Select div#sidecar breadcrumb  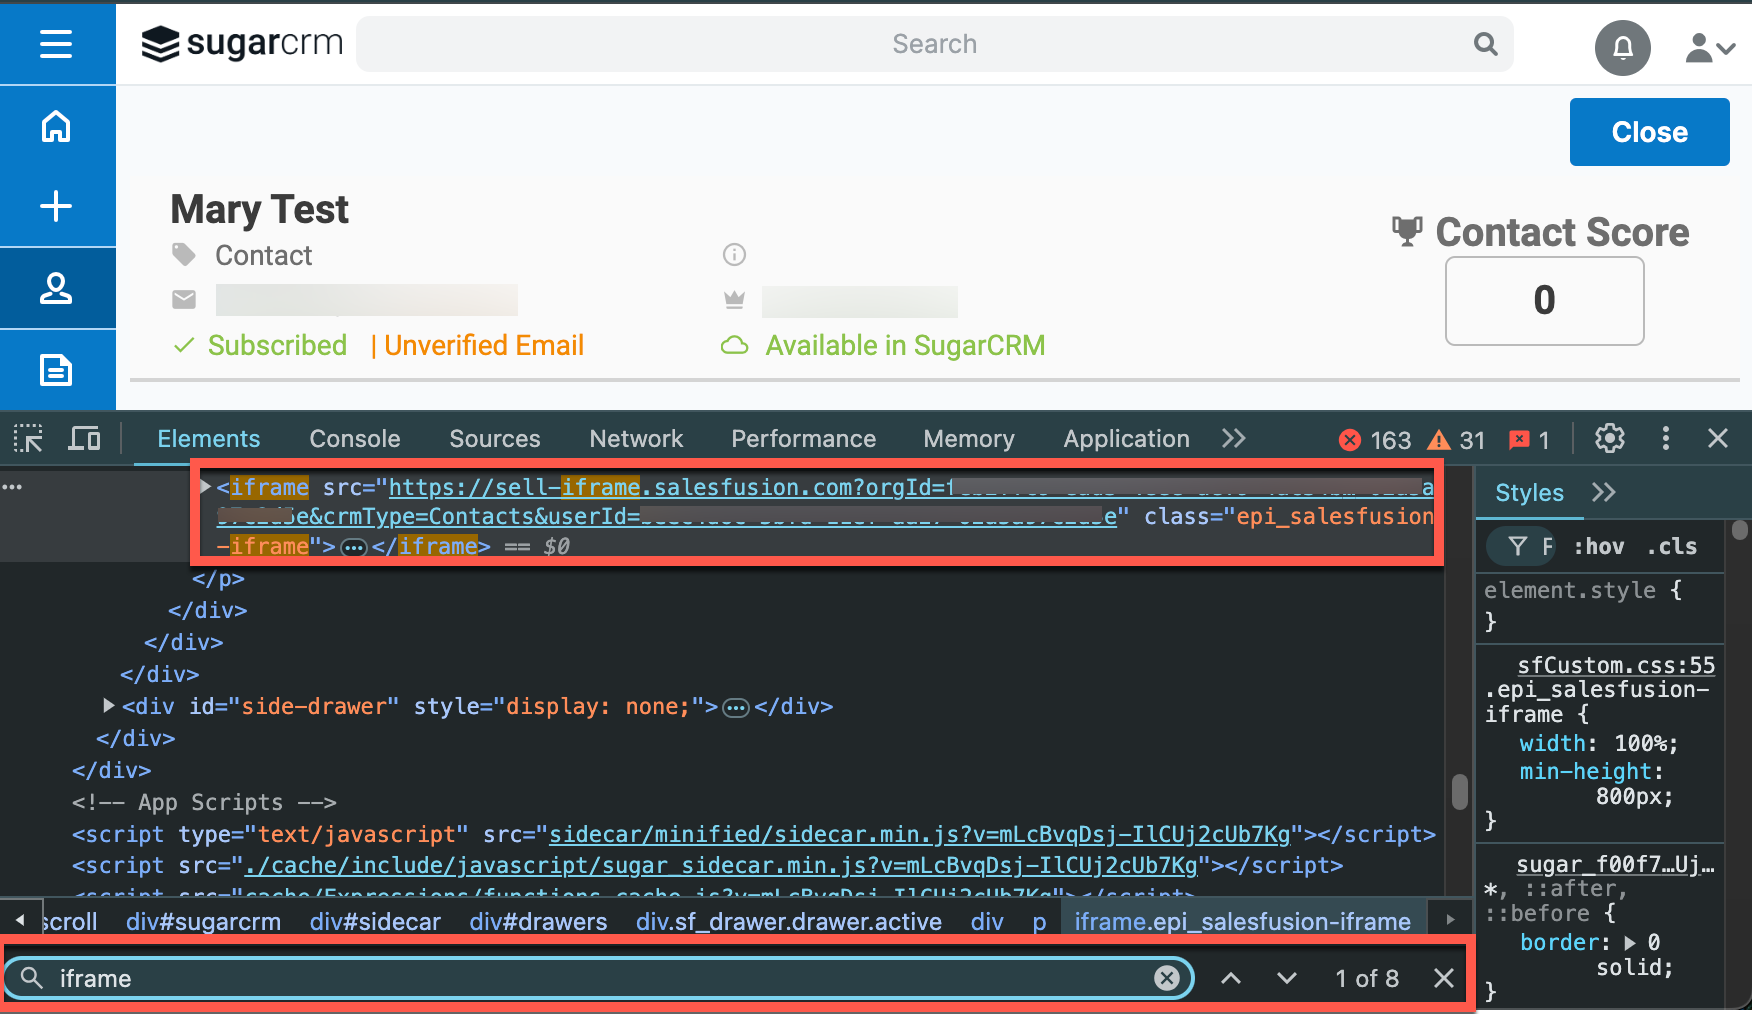point(375,921)
